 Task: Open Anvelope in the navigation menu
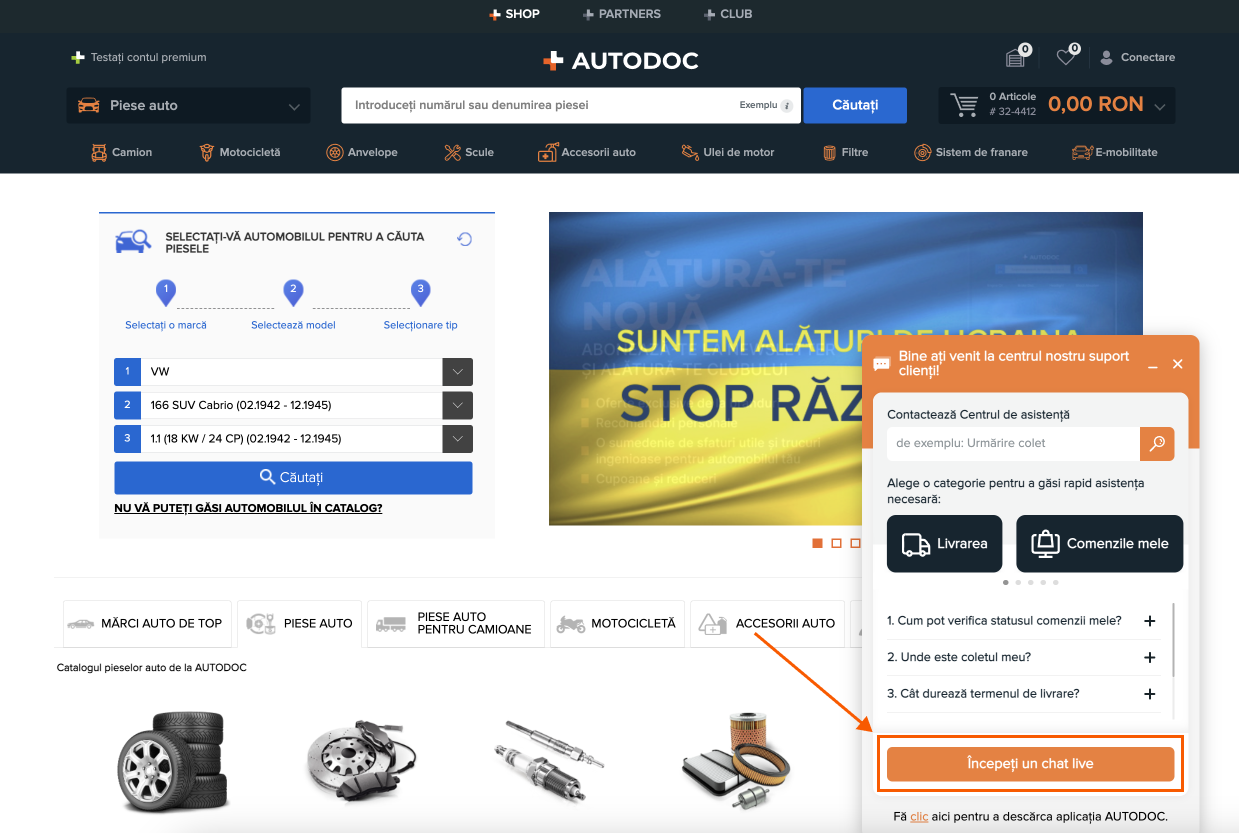362,153
